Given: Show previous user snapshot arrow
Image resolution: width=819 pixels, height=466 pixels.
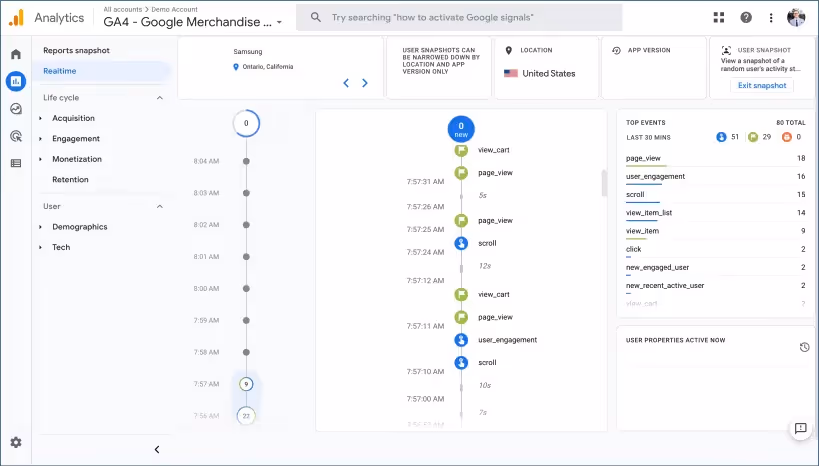Looking at the screenshot, I should pos(346,83).
